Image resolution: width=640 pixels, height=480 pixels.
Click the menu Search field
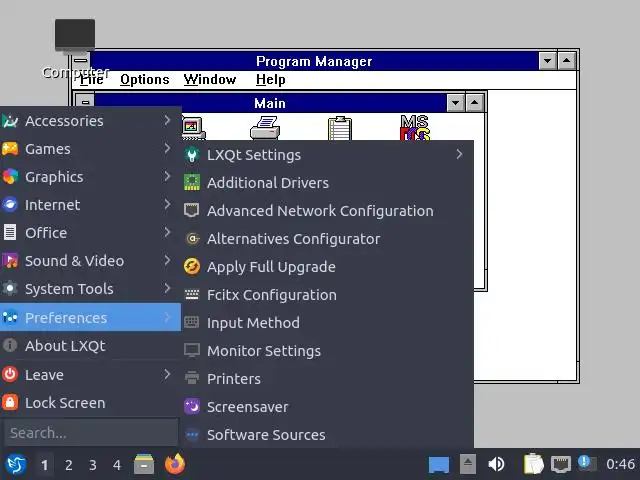click(x=91, y=432)
